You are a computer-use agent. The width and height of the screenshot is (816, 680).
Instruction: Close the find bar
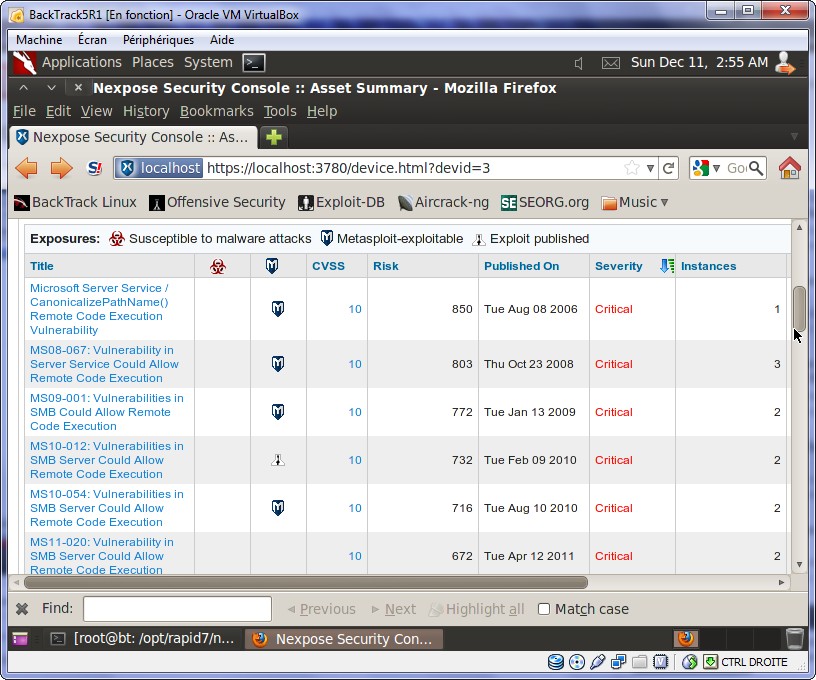(22, 609)
